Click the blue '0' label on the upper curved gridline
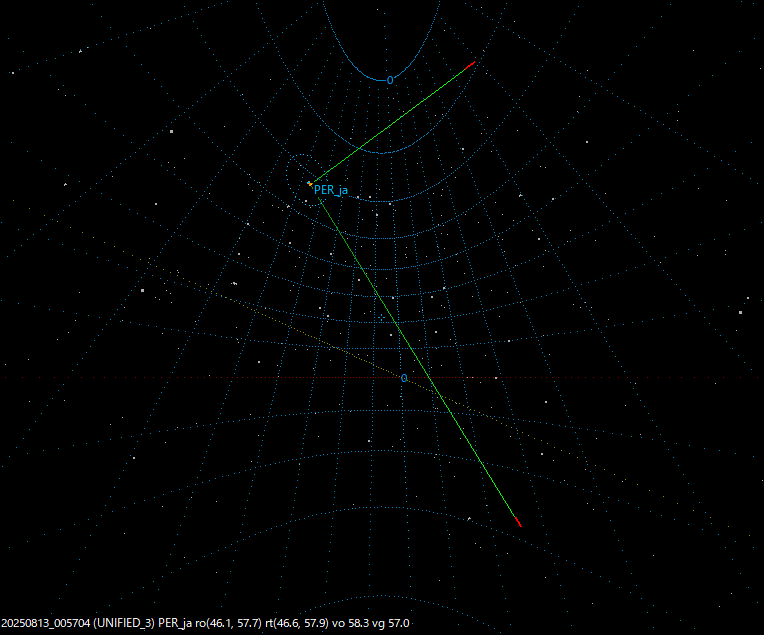Screen dimensions: 764x635 (x=390, y=80)
